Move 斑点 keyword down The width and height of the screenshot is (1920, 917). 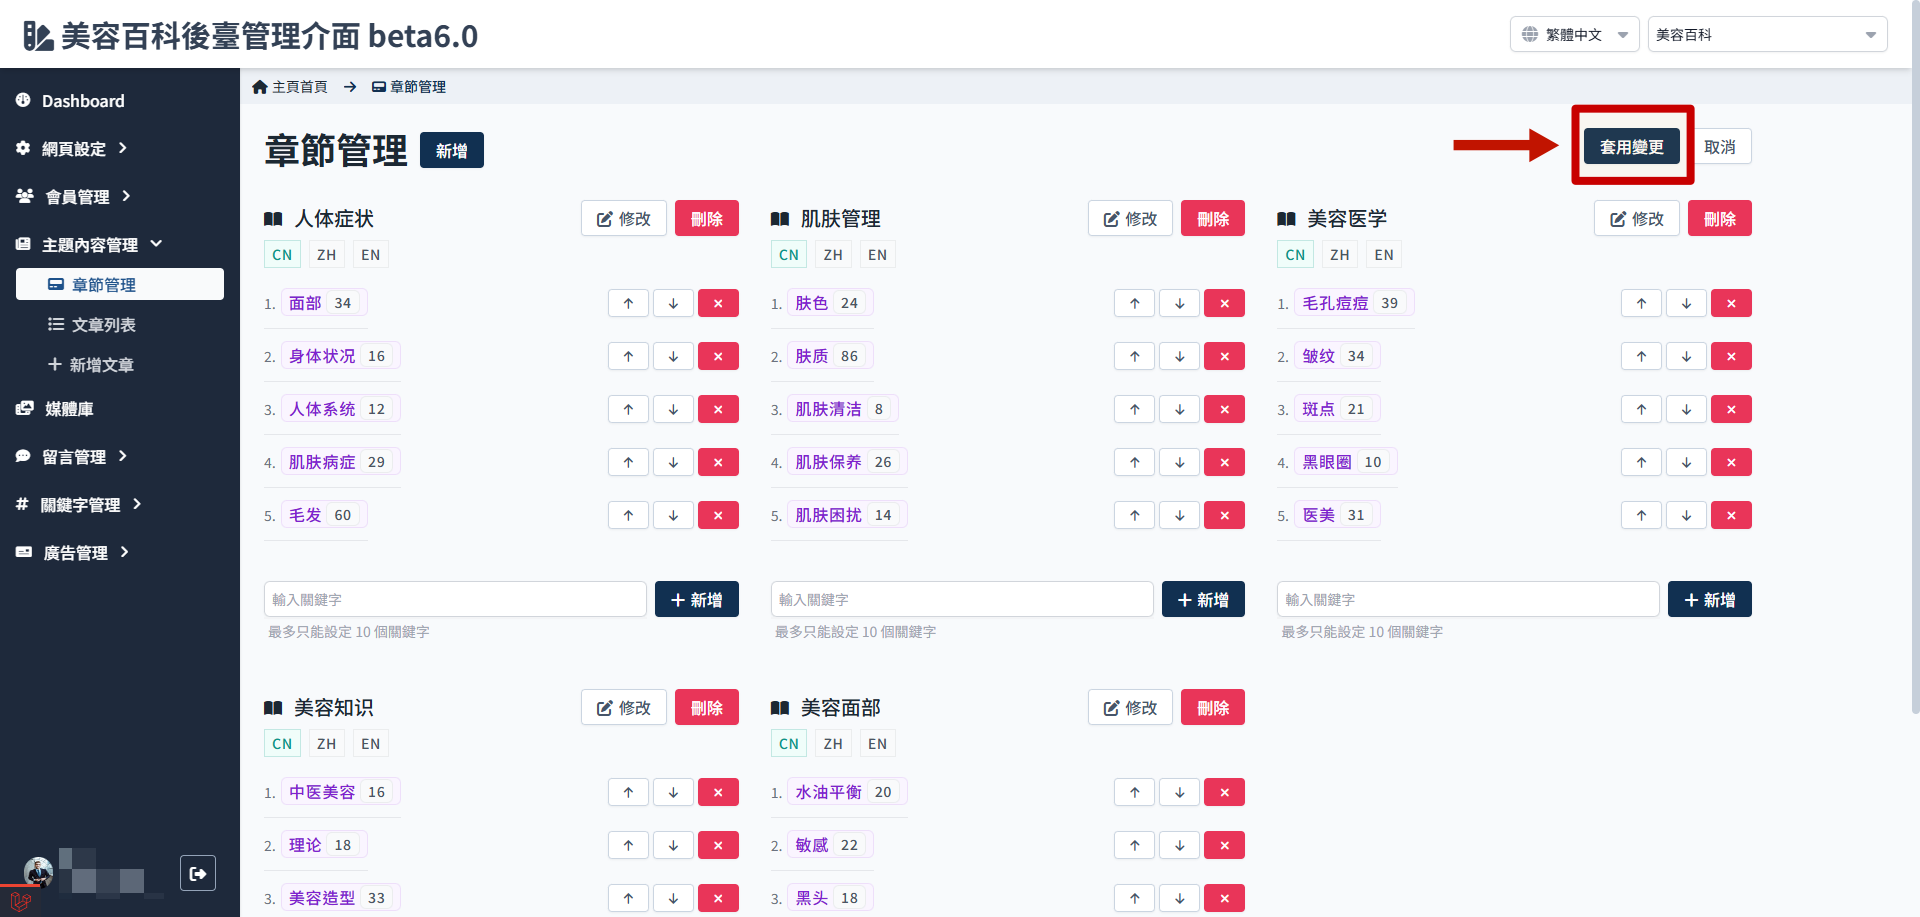1686,409
